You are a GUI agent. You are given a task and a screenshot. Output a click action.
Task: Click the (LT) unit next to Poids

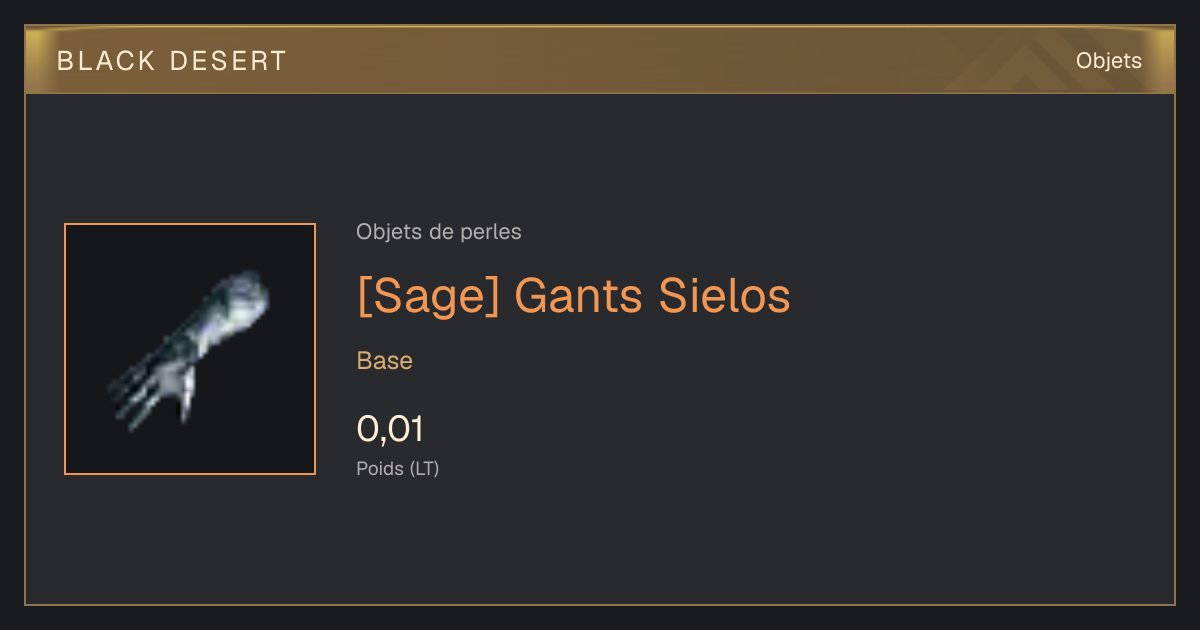[x=425, y=468]
